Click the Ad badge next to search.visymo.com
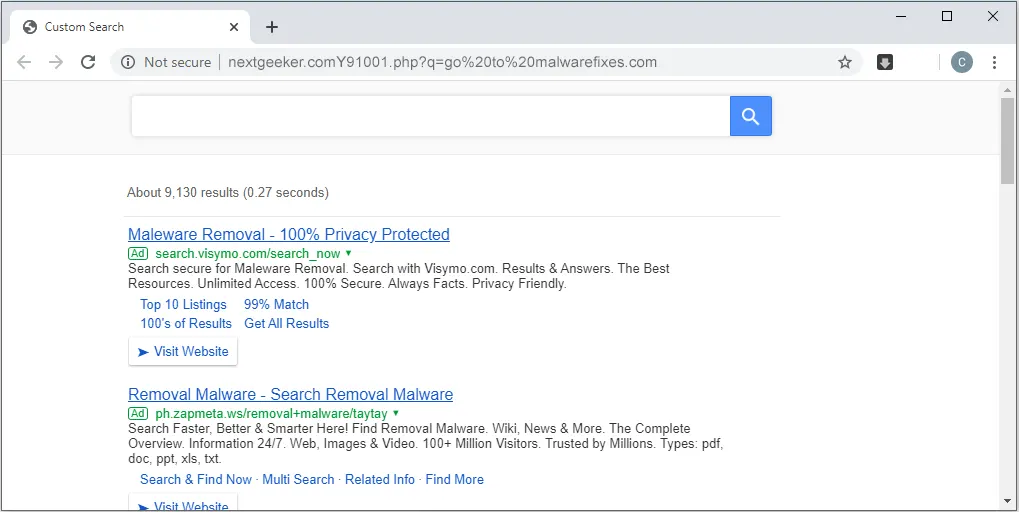 (138, 253)
